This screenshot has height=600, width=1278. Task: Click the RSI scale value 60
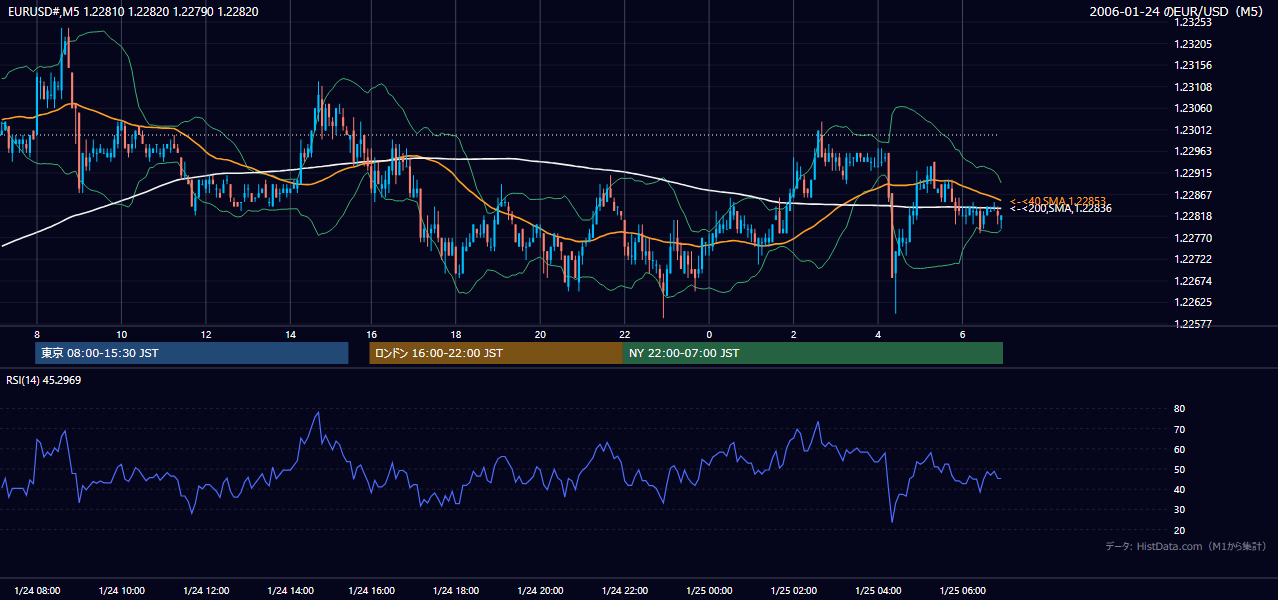1179,449
